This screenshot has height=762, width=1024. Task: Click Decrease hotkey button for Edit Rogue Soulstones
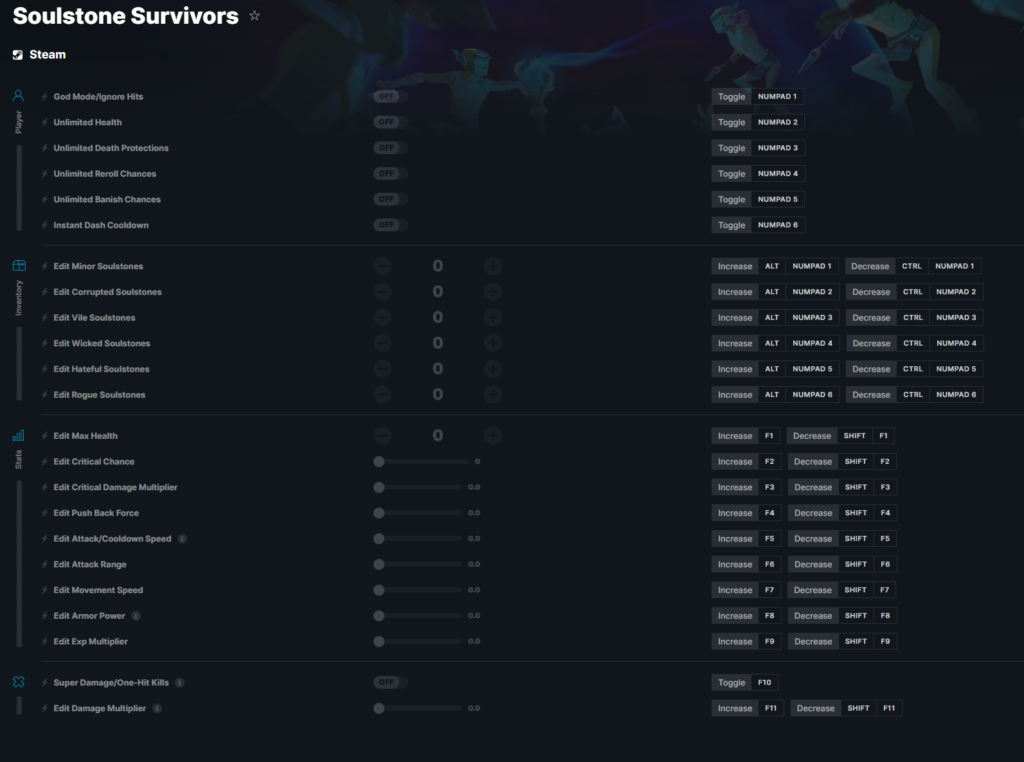coord(871,394)
